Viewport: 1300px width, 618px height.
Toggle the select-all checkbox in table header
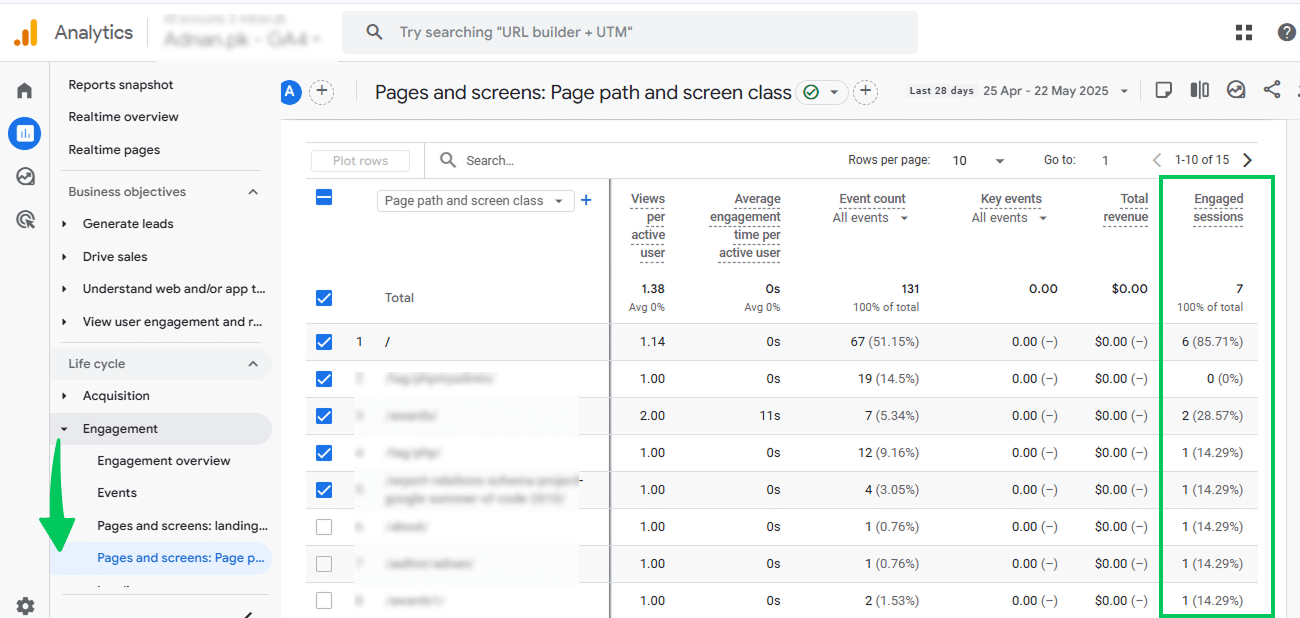coord(324,197)
